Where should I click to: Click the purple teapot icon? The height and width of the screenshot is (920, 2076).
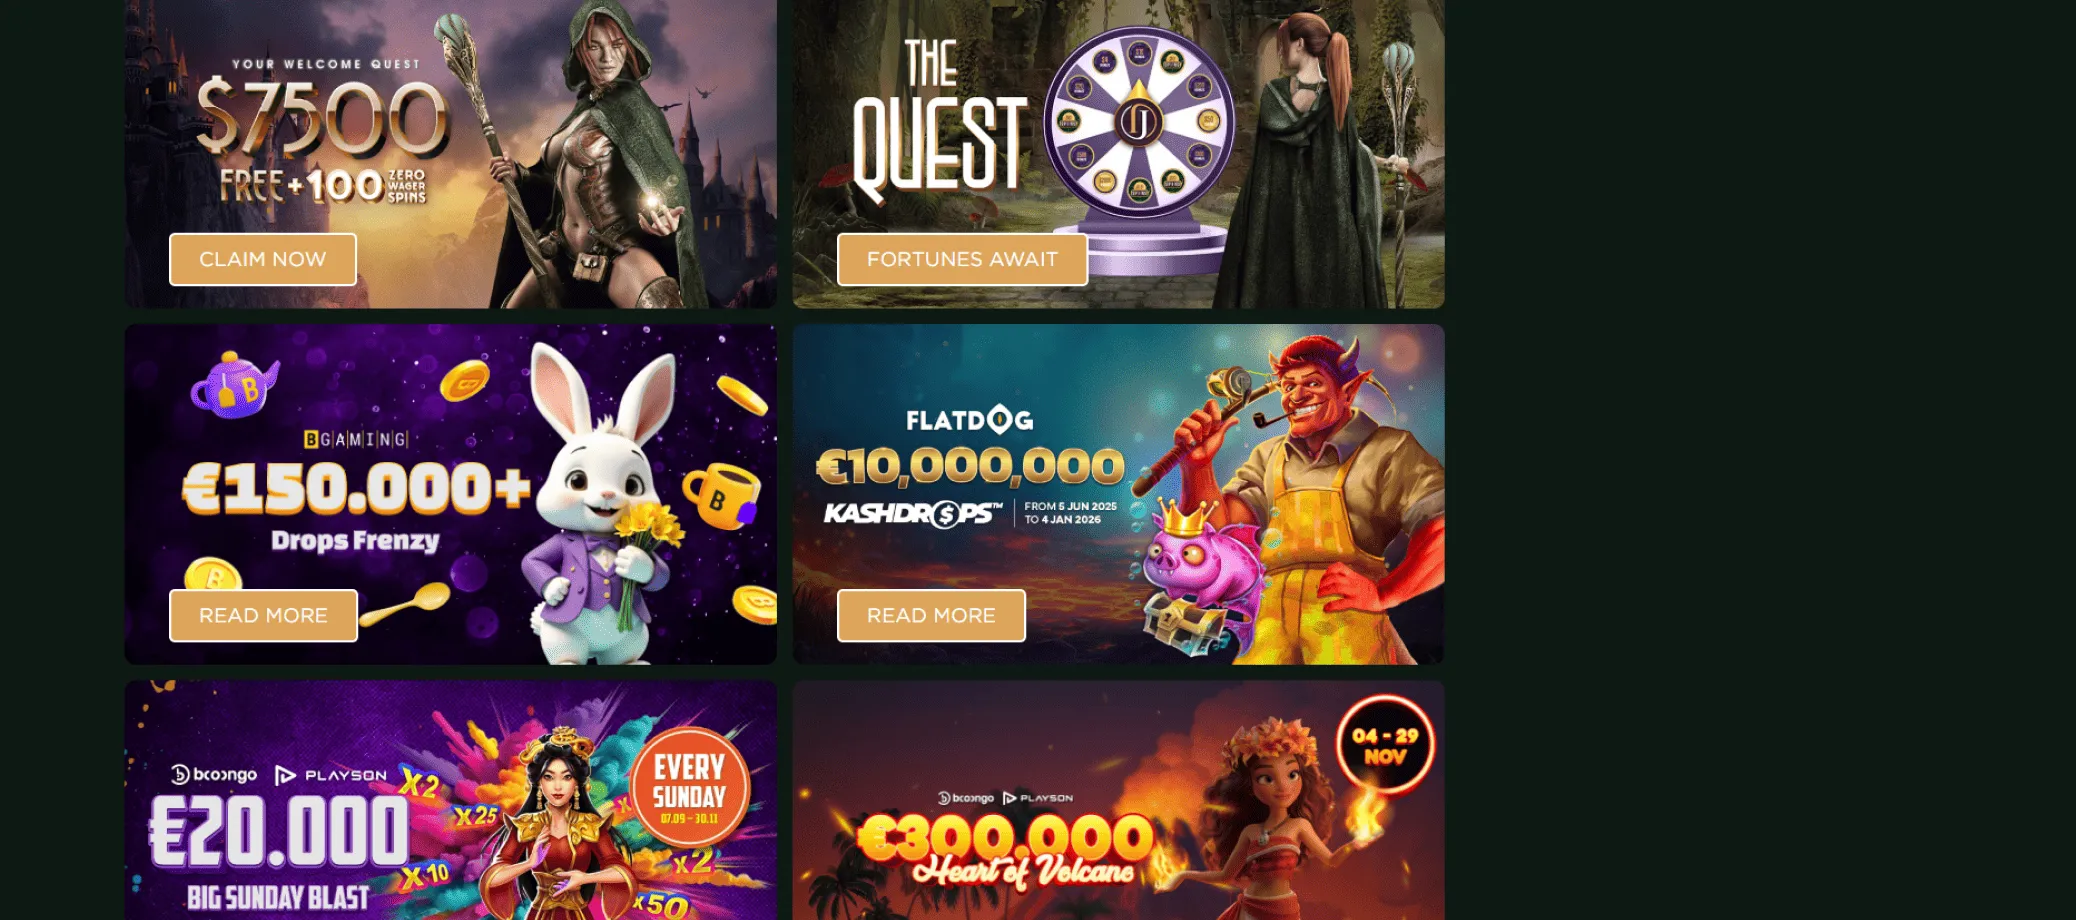click(234, 384)
